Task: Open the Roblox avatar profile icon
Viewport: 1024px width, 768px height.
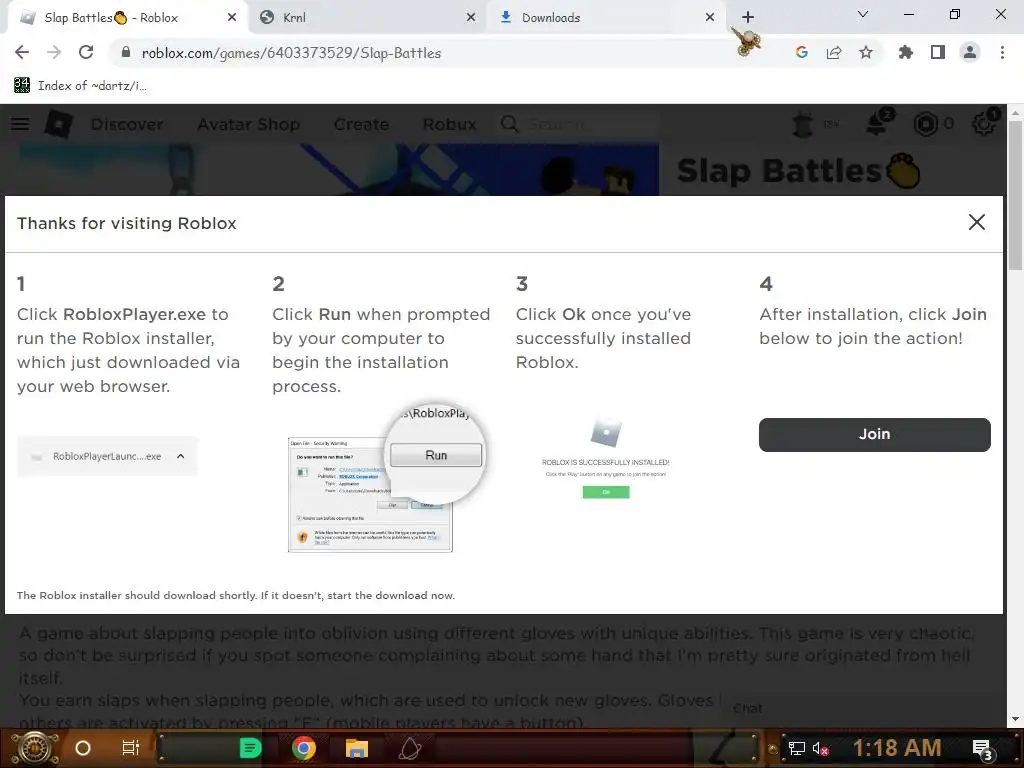Action: 803,123
